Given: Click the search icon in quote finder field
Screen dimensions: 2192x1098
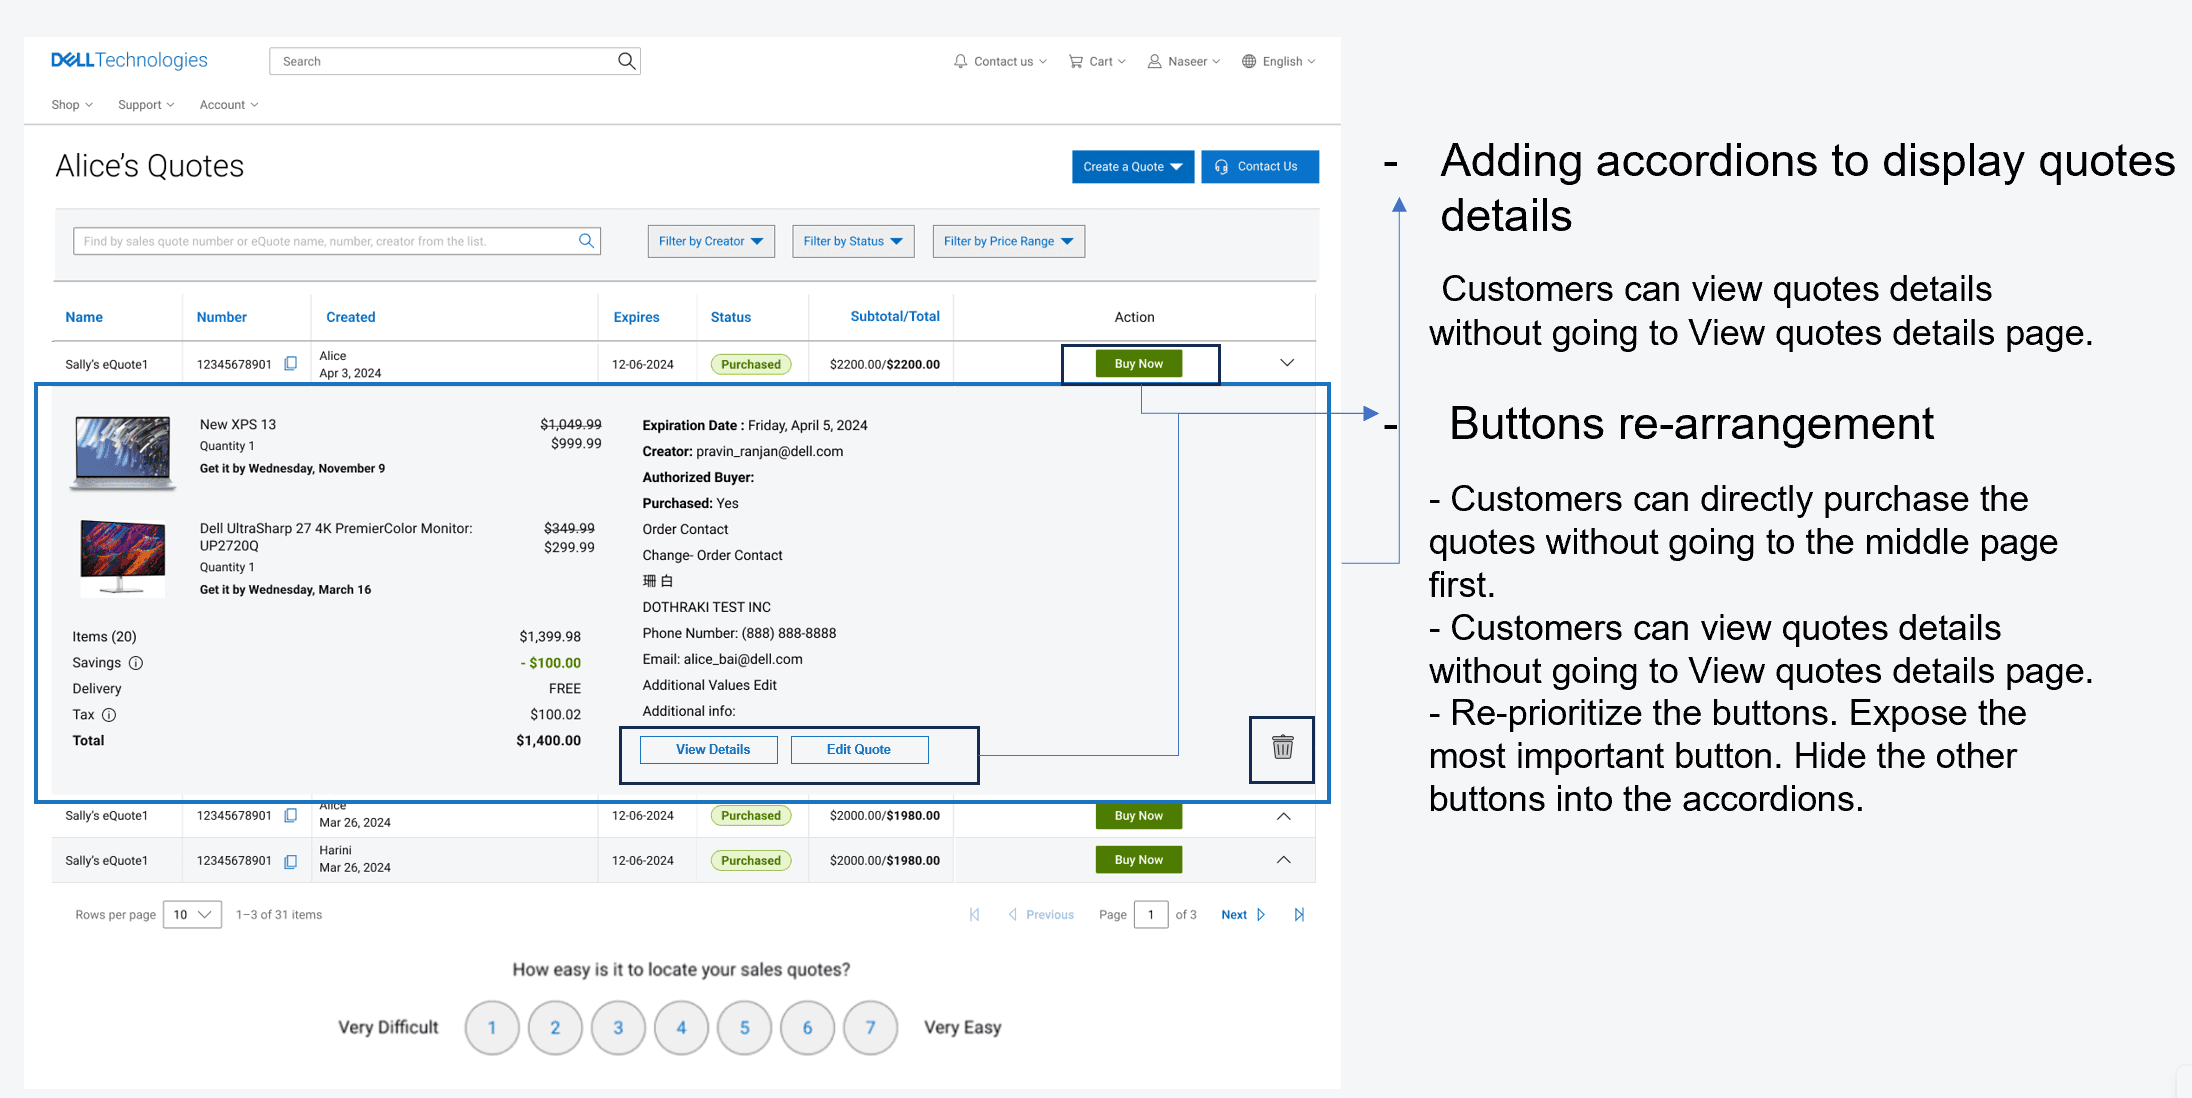Looking at the screenshot, I should pos(586,241).
